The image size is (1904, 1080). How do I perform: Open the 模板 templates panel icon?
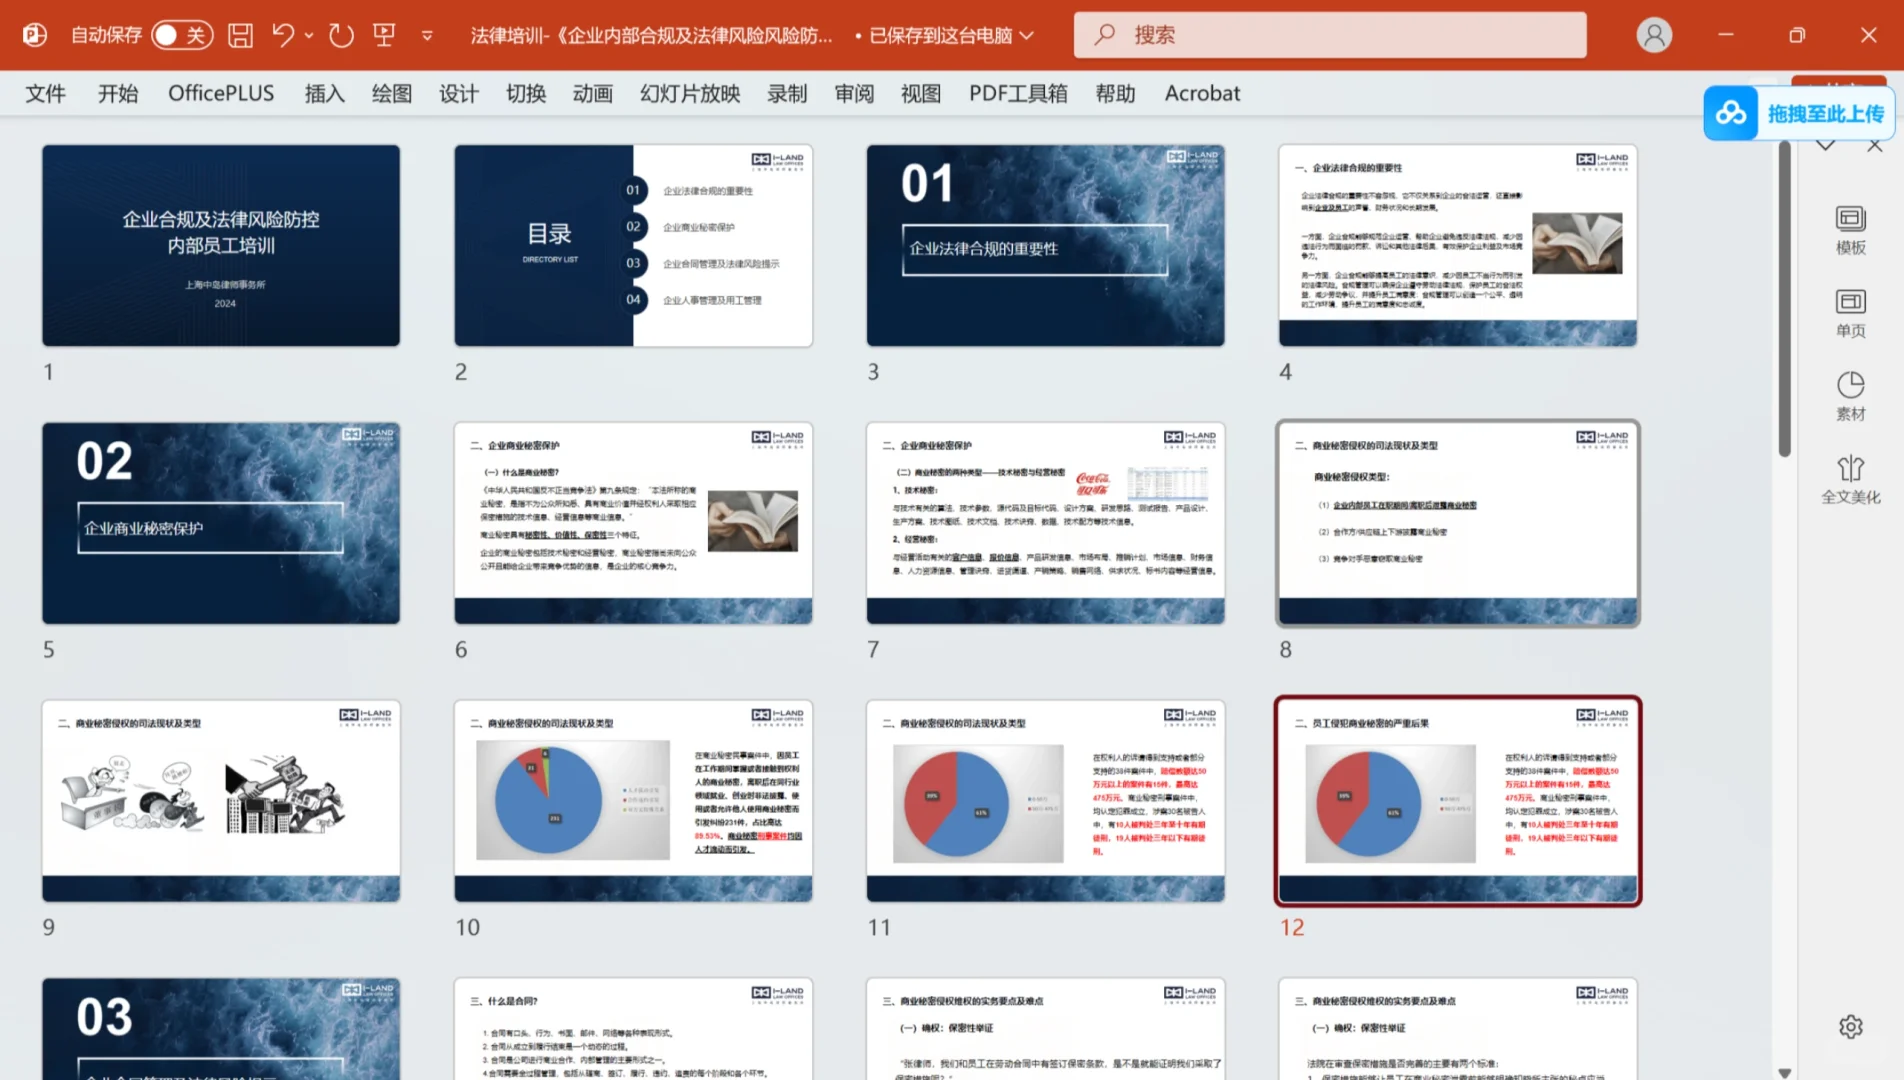point(1851,230)
